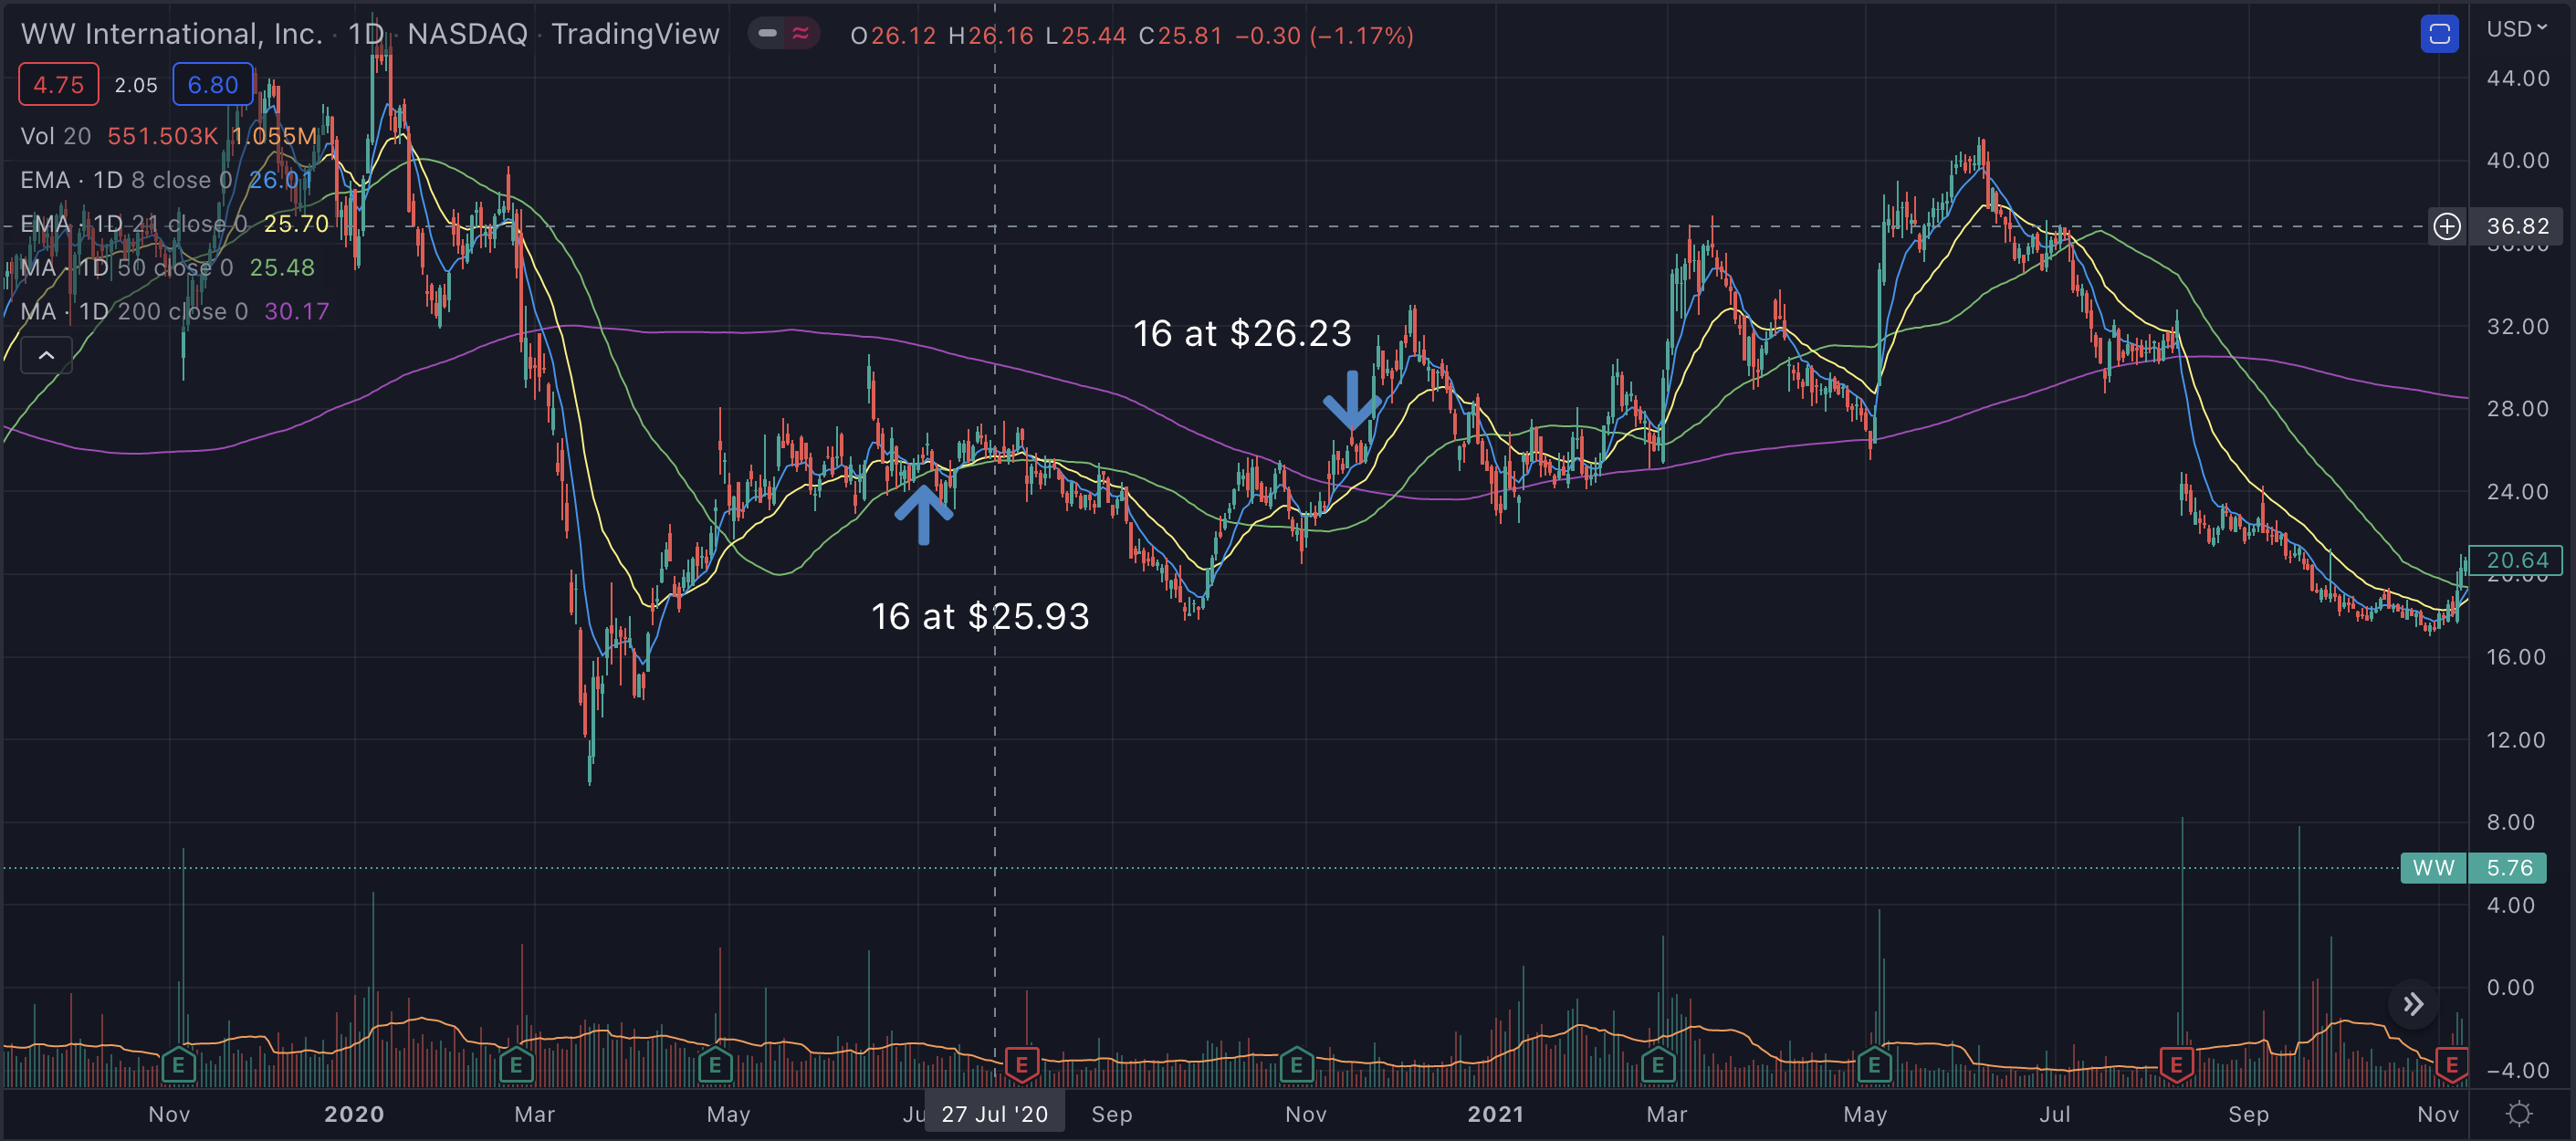Open the green earnings marker just before Nov 2020
2576x1141 pixels.
click(x=1296, y=1065)
